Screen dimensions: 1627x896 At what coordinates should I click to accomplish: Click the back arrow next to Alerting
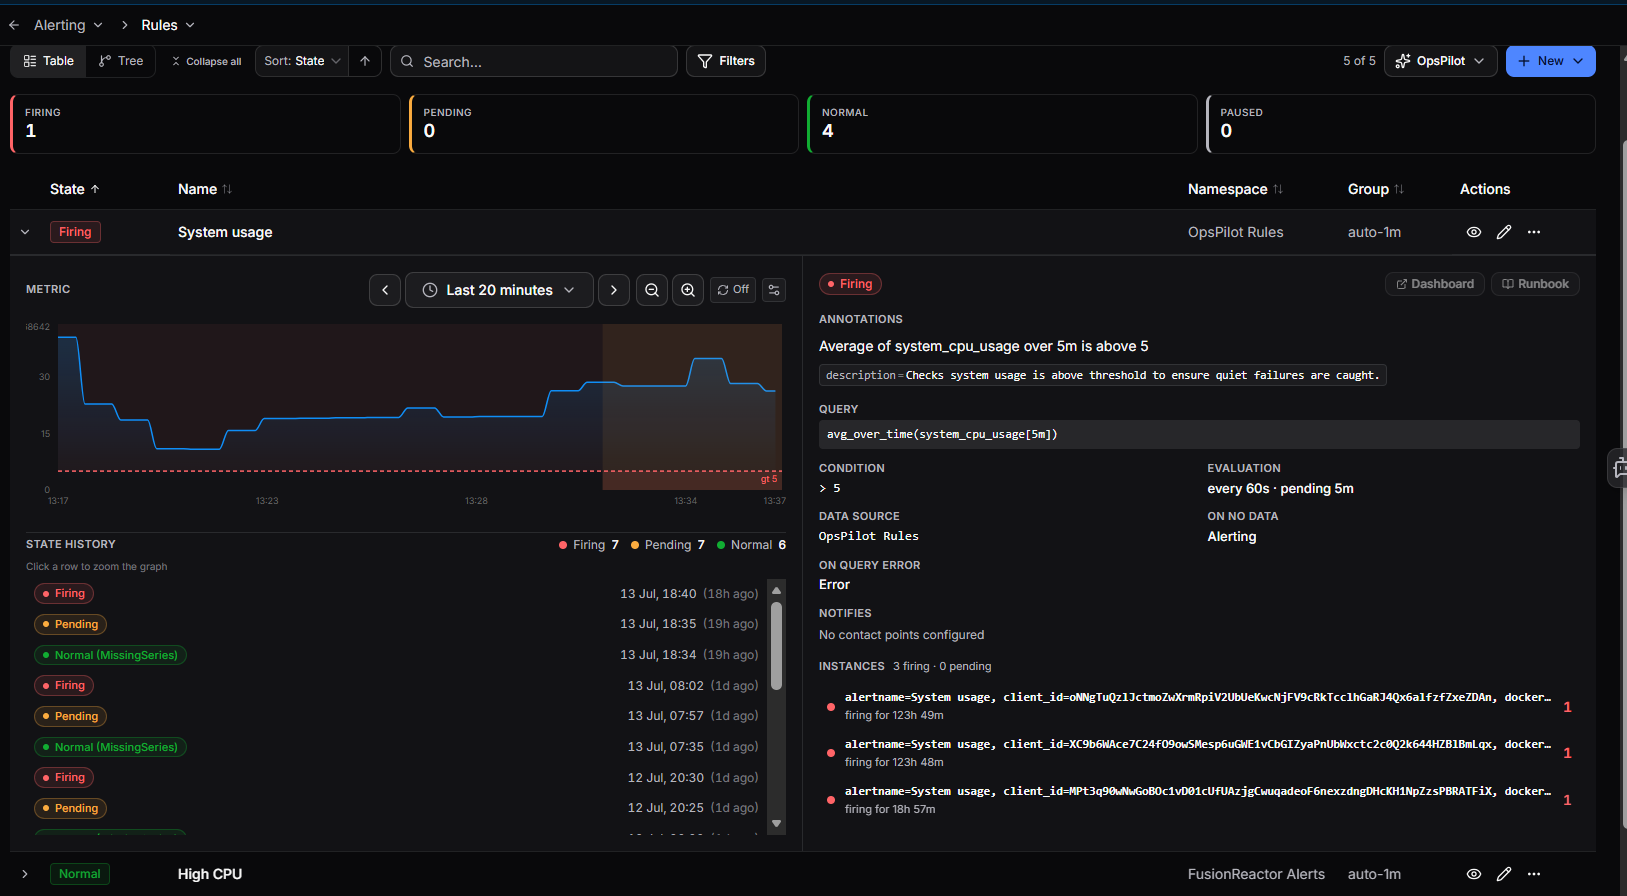point(14,25)
